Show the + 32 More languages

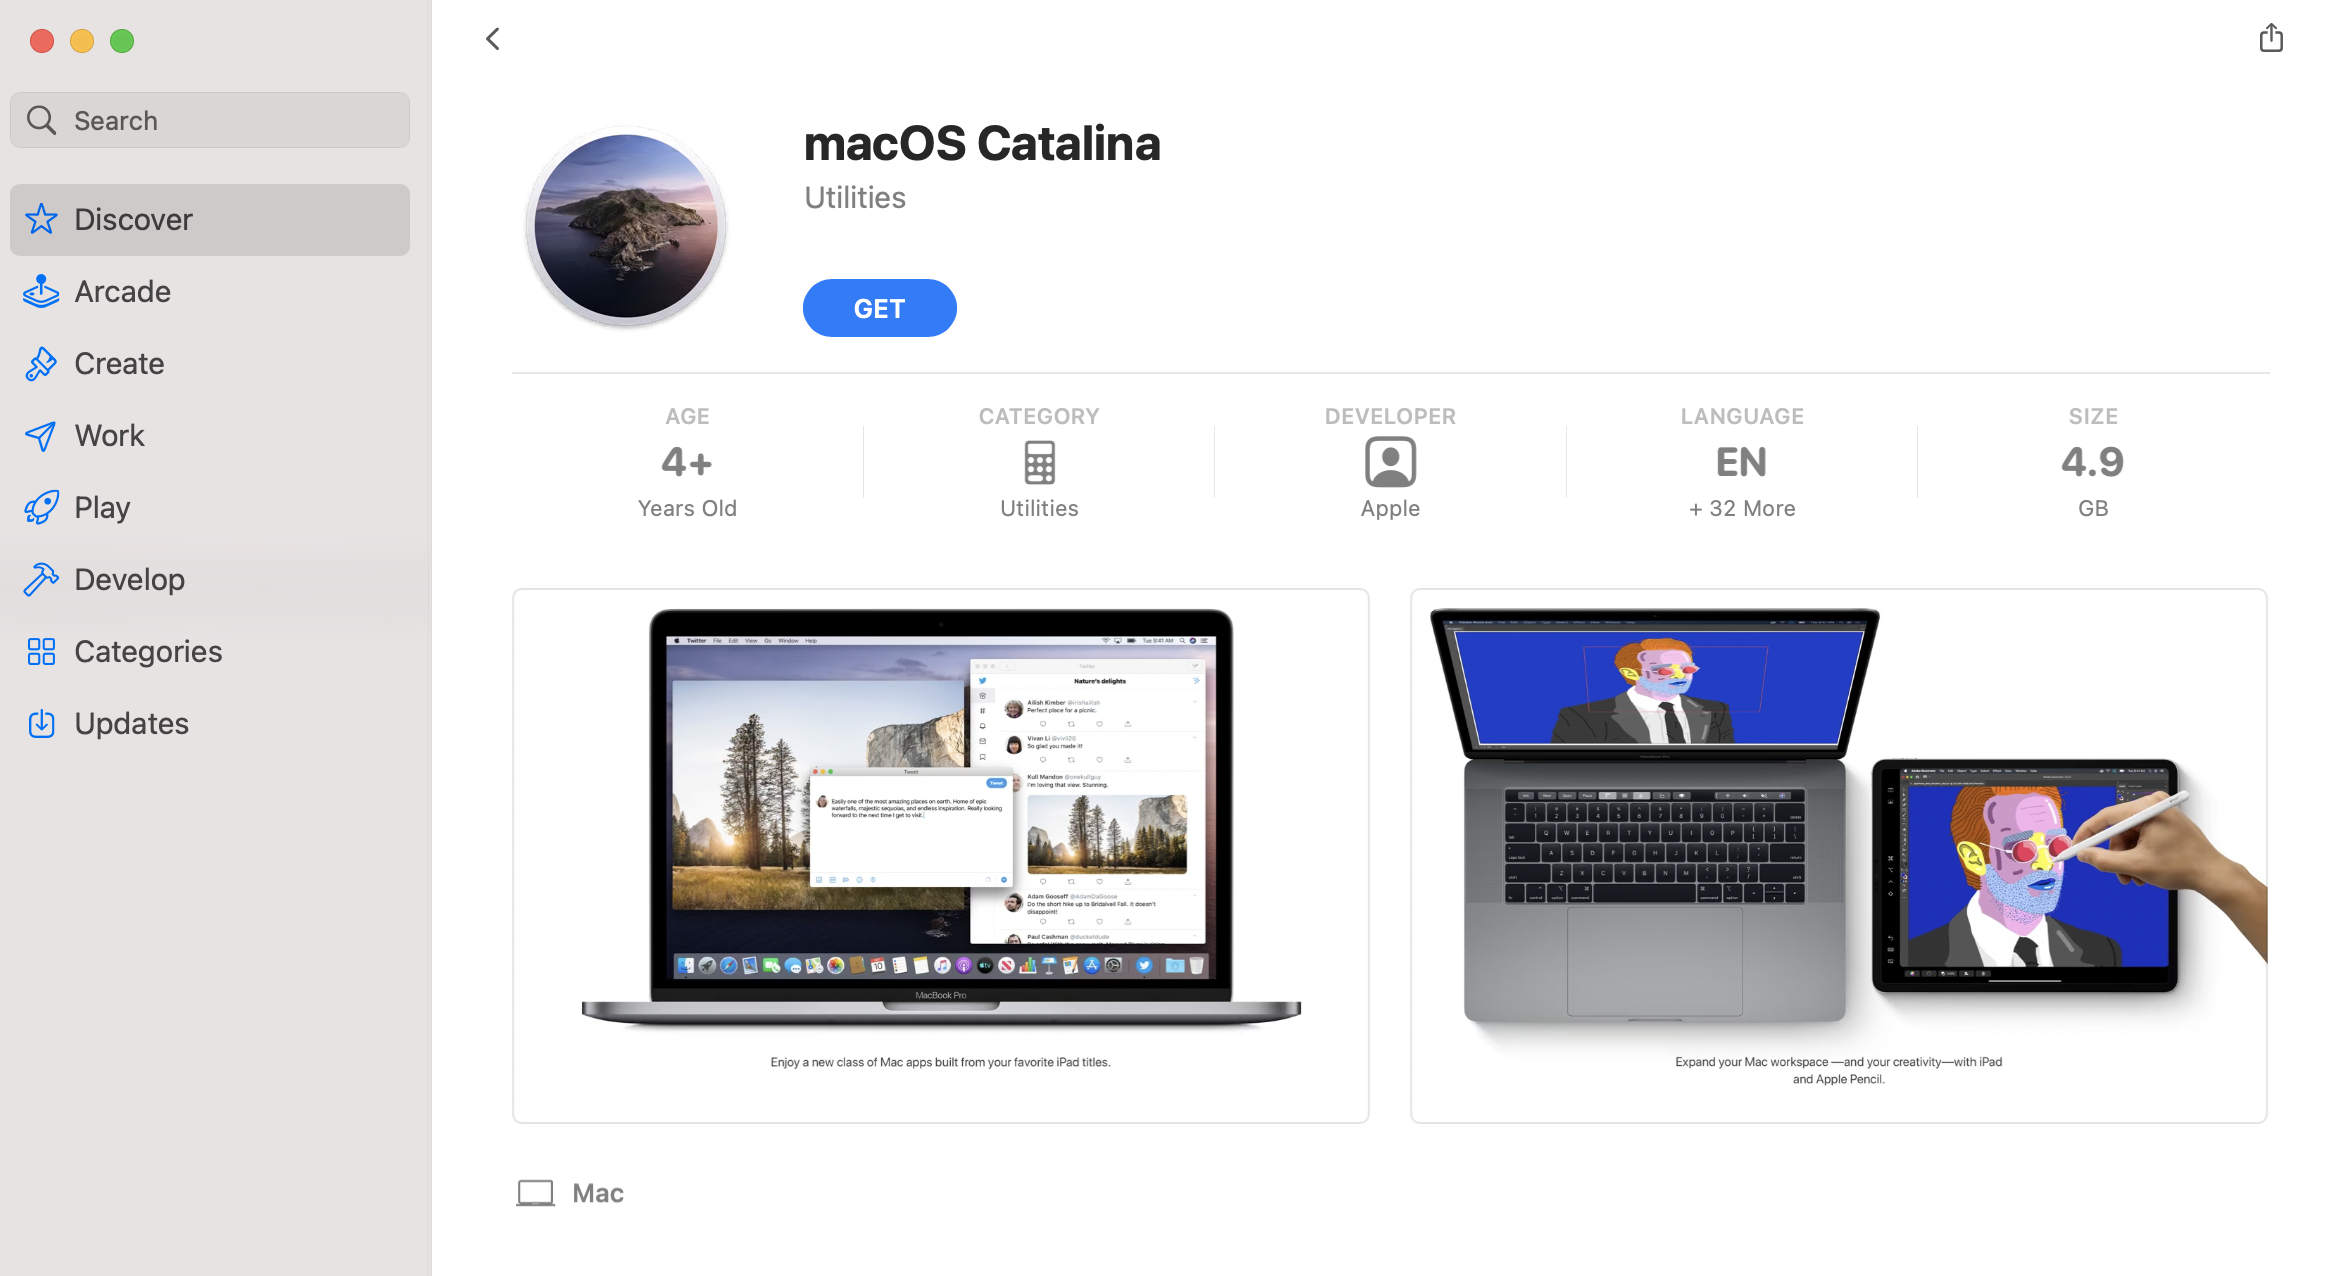(1742, 508)
